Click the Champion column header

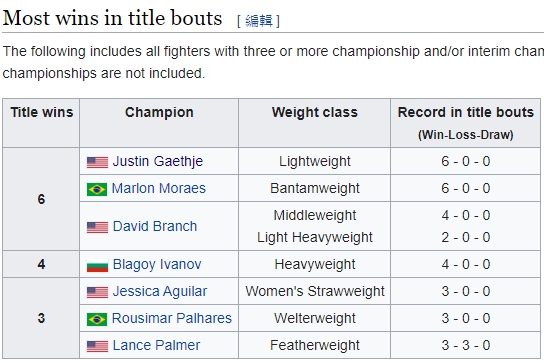(x=159, y=123)
